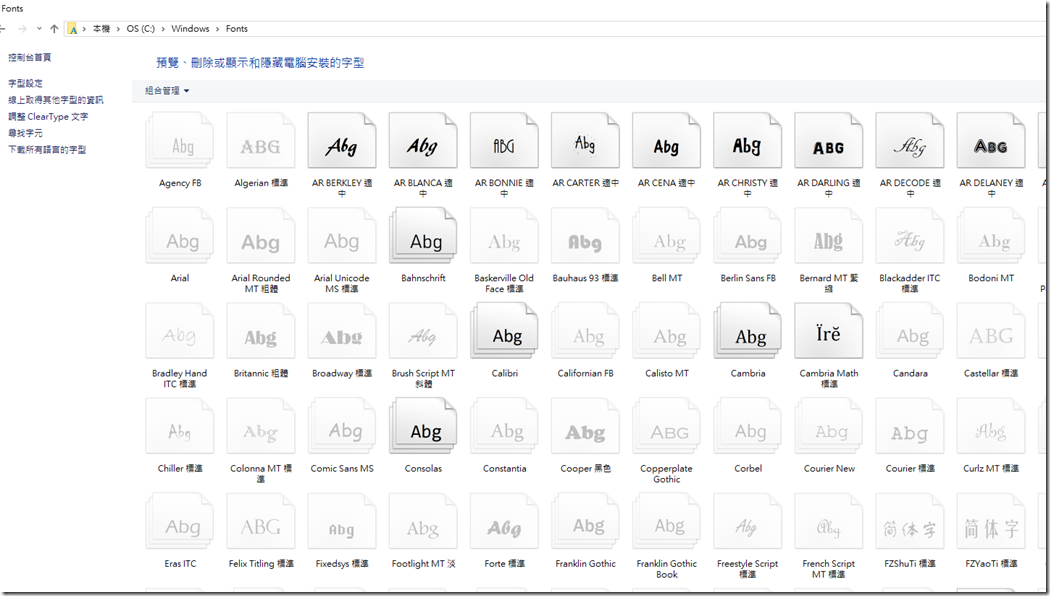Select the Cooper font icon
Image resolution: width=1050 pixels, height=596 pixels.
pos(585,426)
